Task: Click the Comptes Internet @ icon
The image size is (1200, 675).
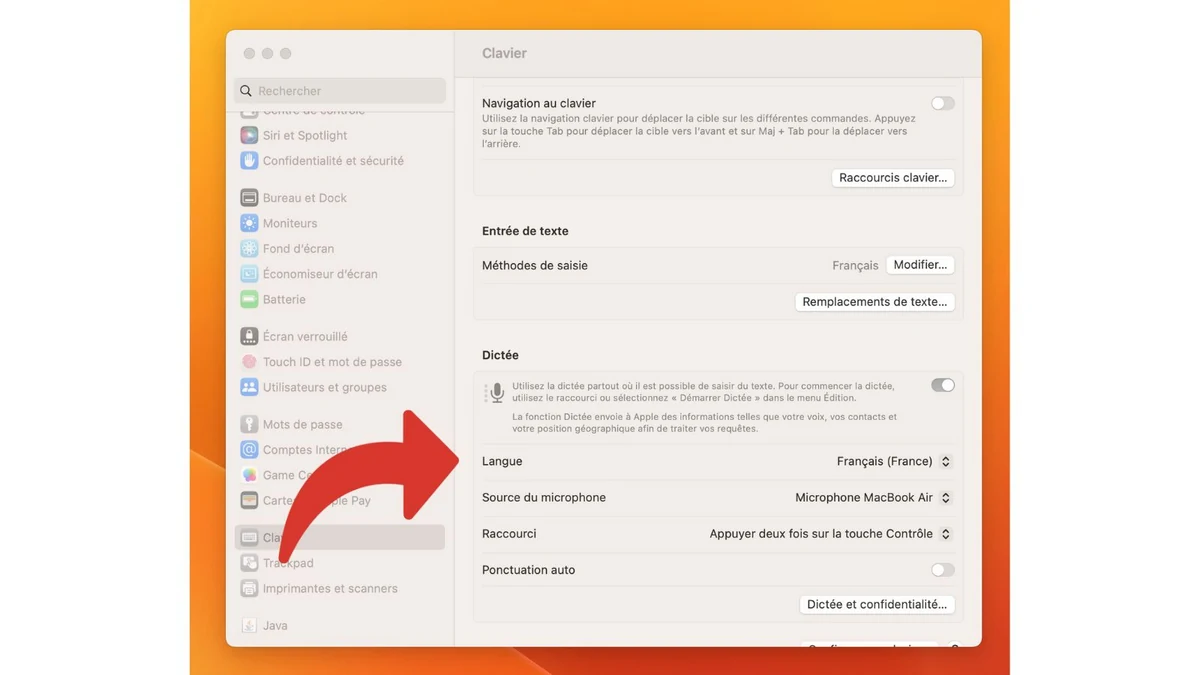Action: (249, 450)
